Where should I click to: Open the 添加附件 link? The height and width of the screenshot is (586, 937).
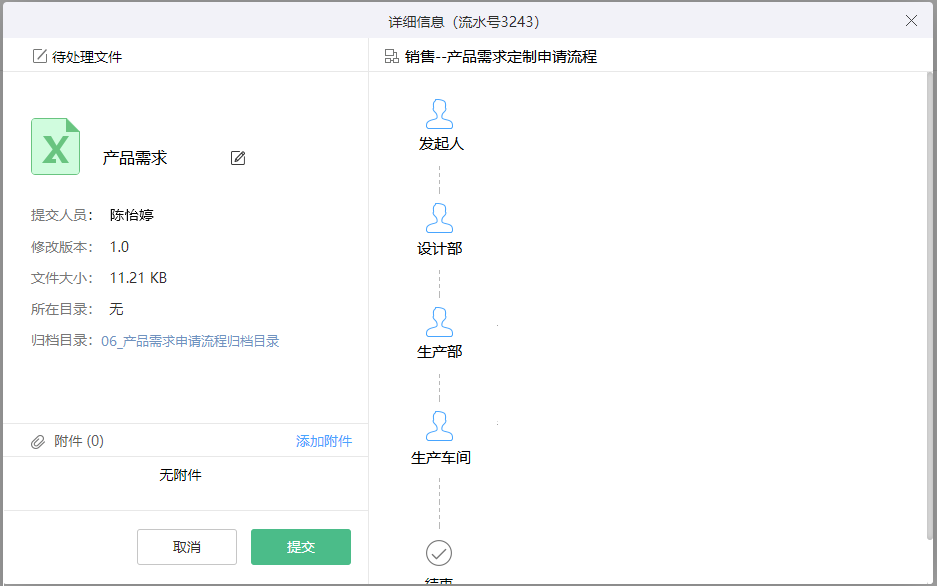tap(324, 441)
